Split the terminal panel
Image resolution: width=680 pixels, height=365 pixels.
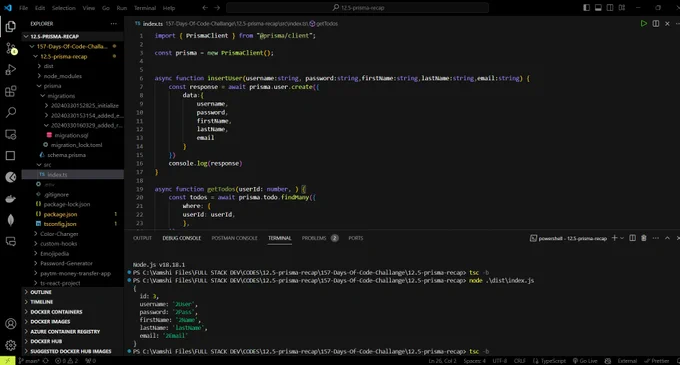pos(633,238)
